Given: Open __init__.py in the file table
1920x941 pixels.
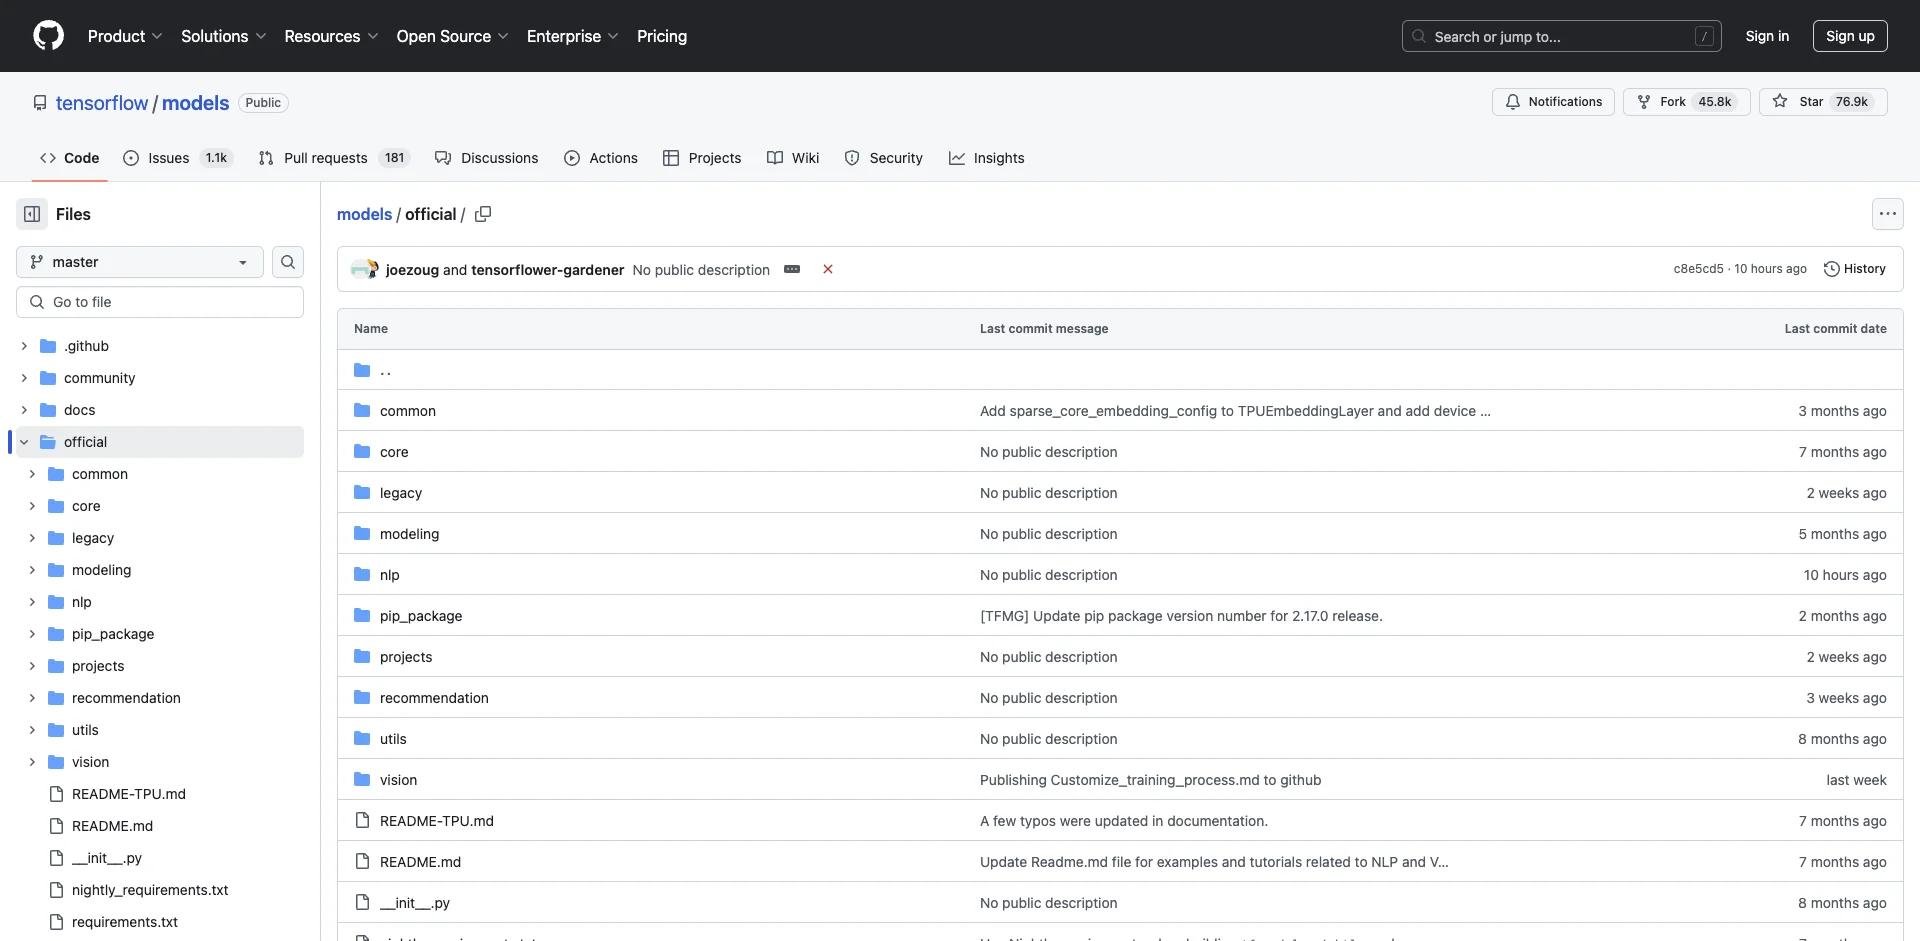Looking at the screenshot, I should point(415,903).
